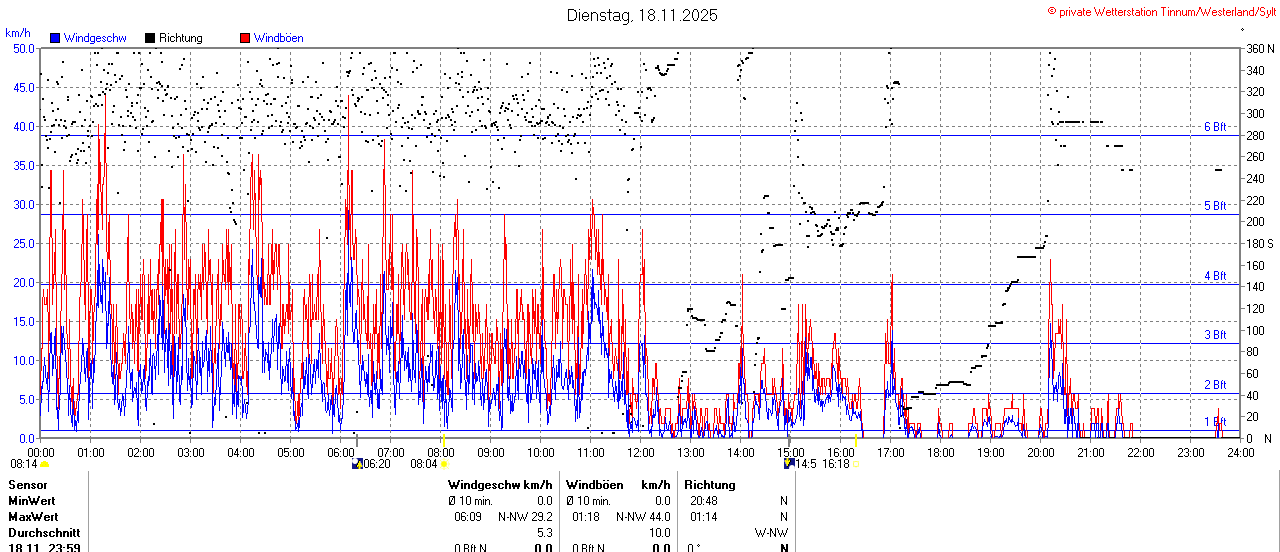Click the blue moon icon next to 06:20
The height and width of the screenshot is (552, 1280).
pyautogui.click(x=357, y=464)
